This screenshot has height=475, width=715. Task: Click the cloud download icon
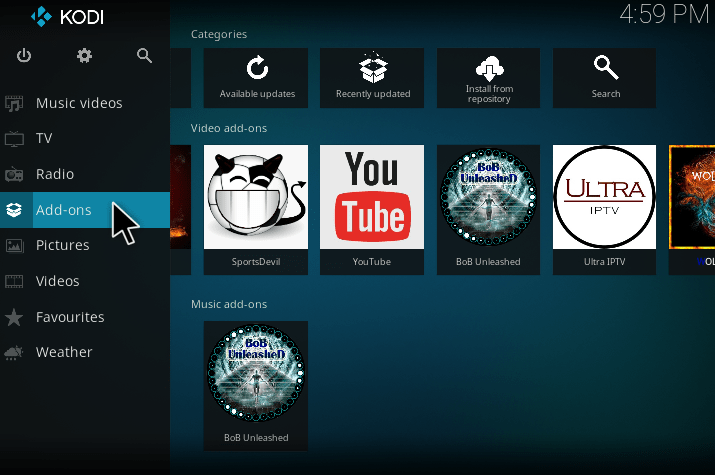point(490,68)
